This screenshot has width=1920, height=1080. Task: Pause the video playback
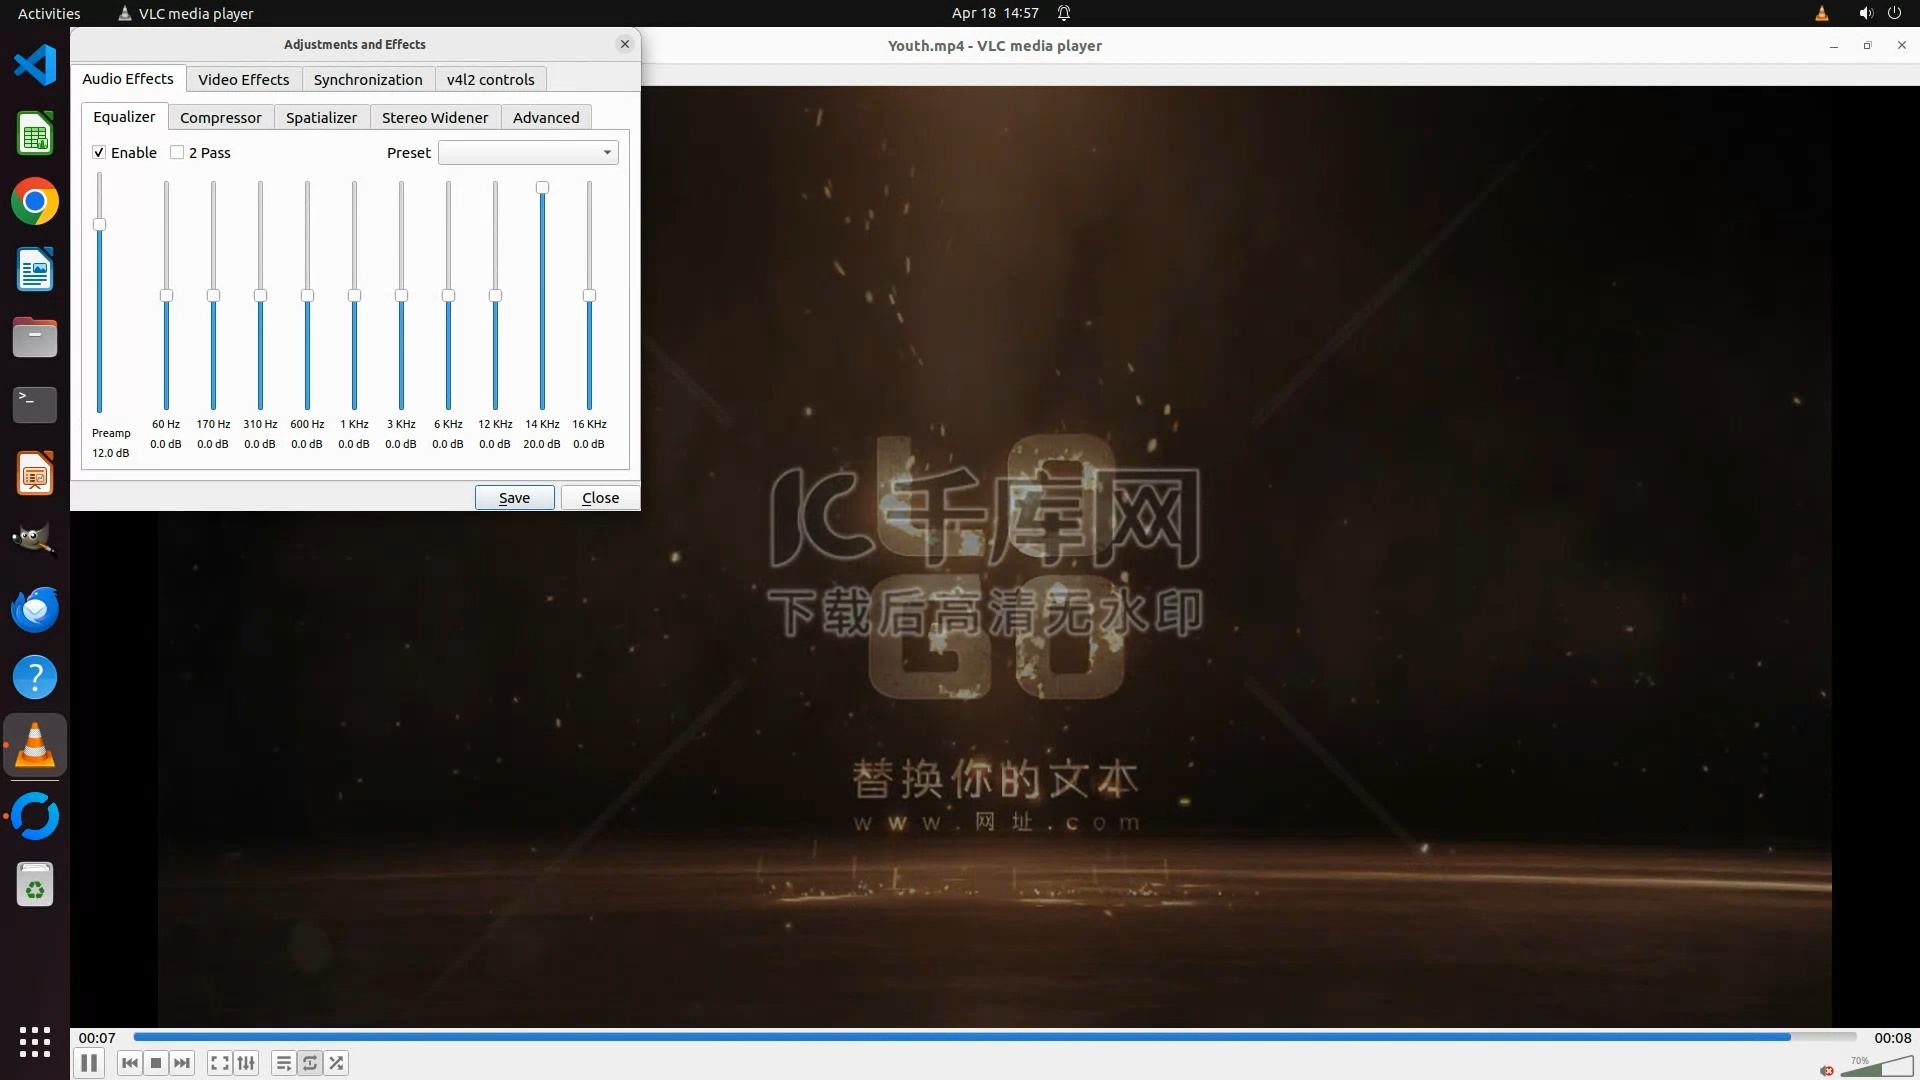89,1063
